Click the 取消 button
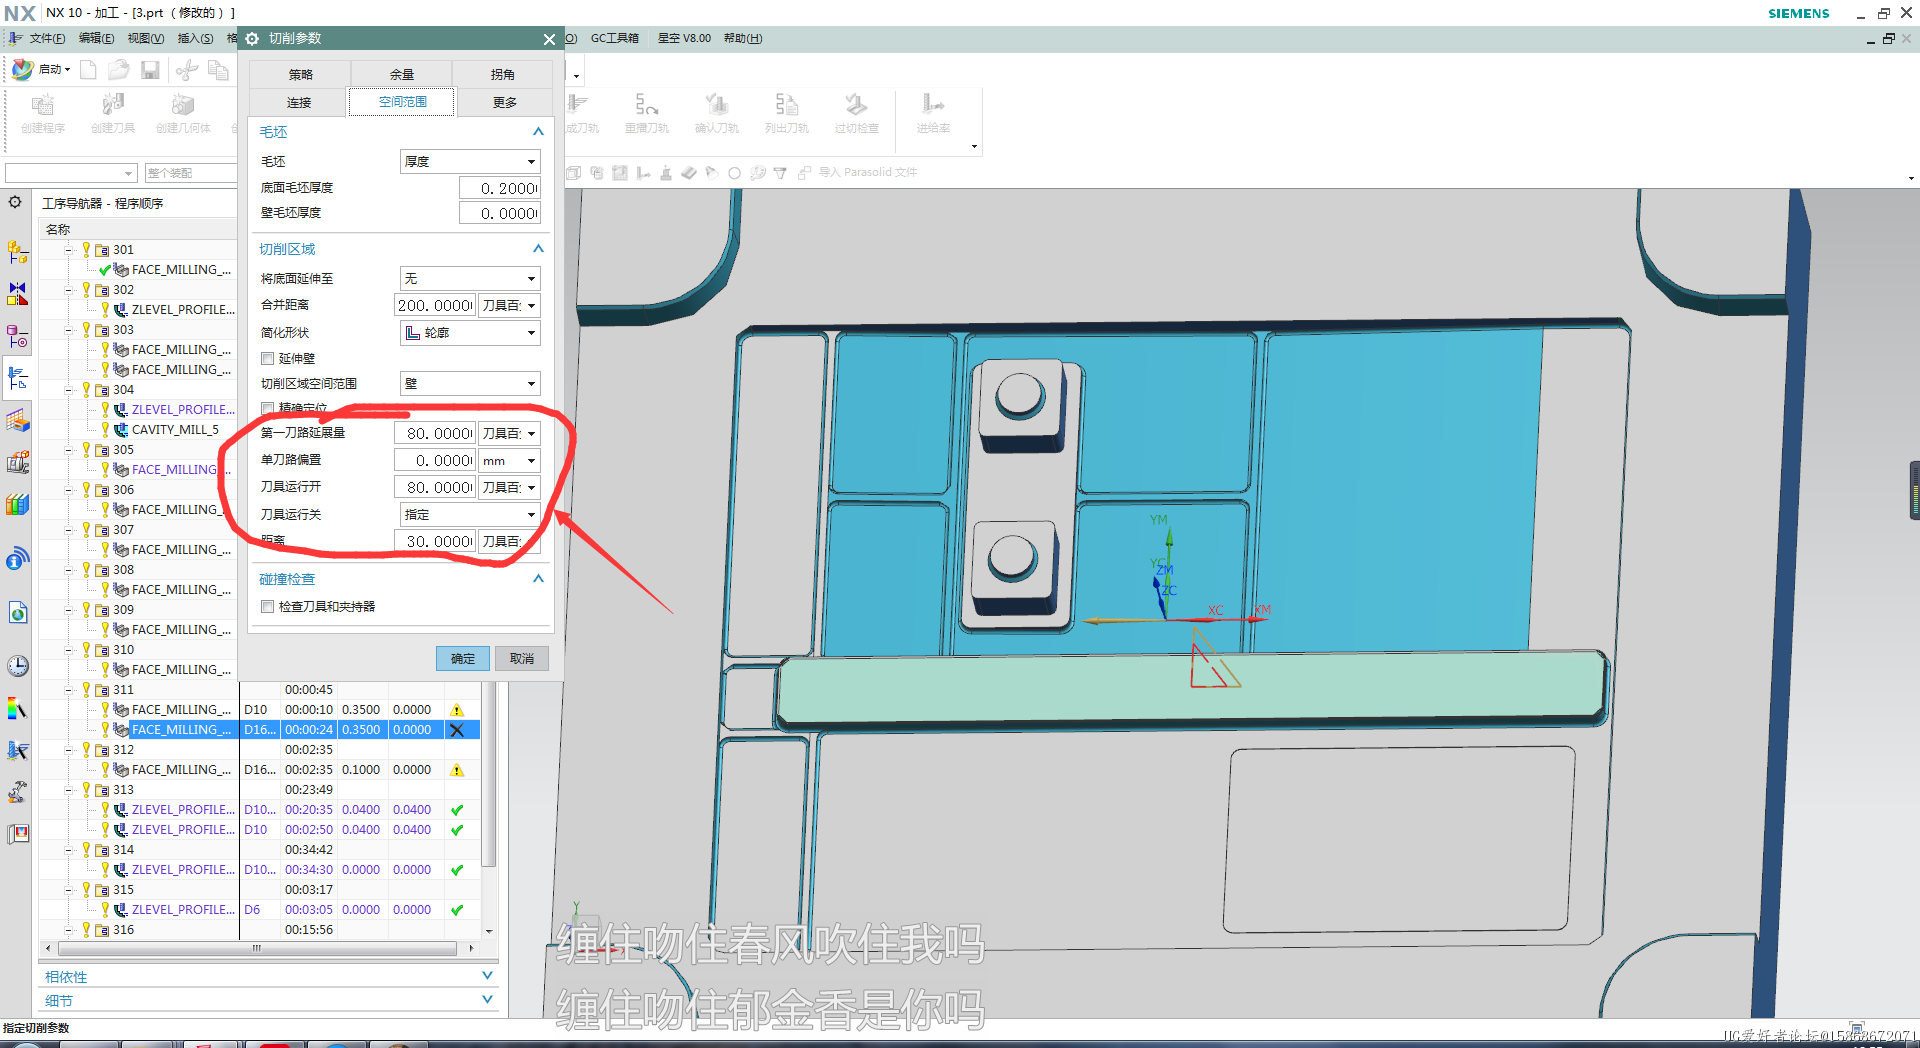This screenshot has width=1920, height=1048. [x=522, y=658]
